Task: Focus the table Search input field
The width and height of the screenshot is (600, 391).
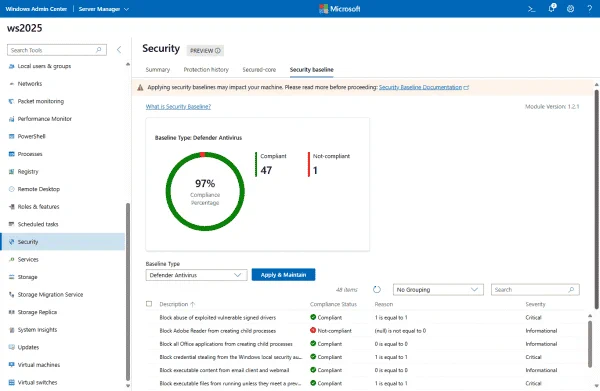Action: coord(535,290)
